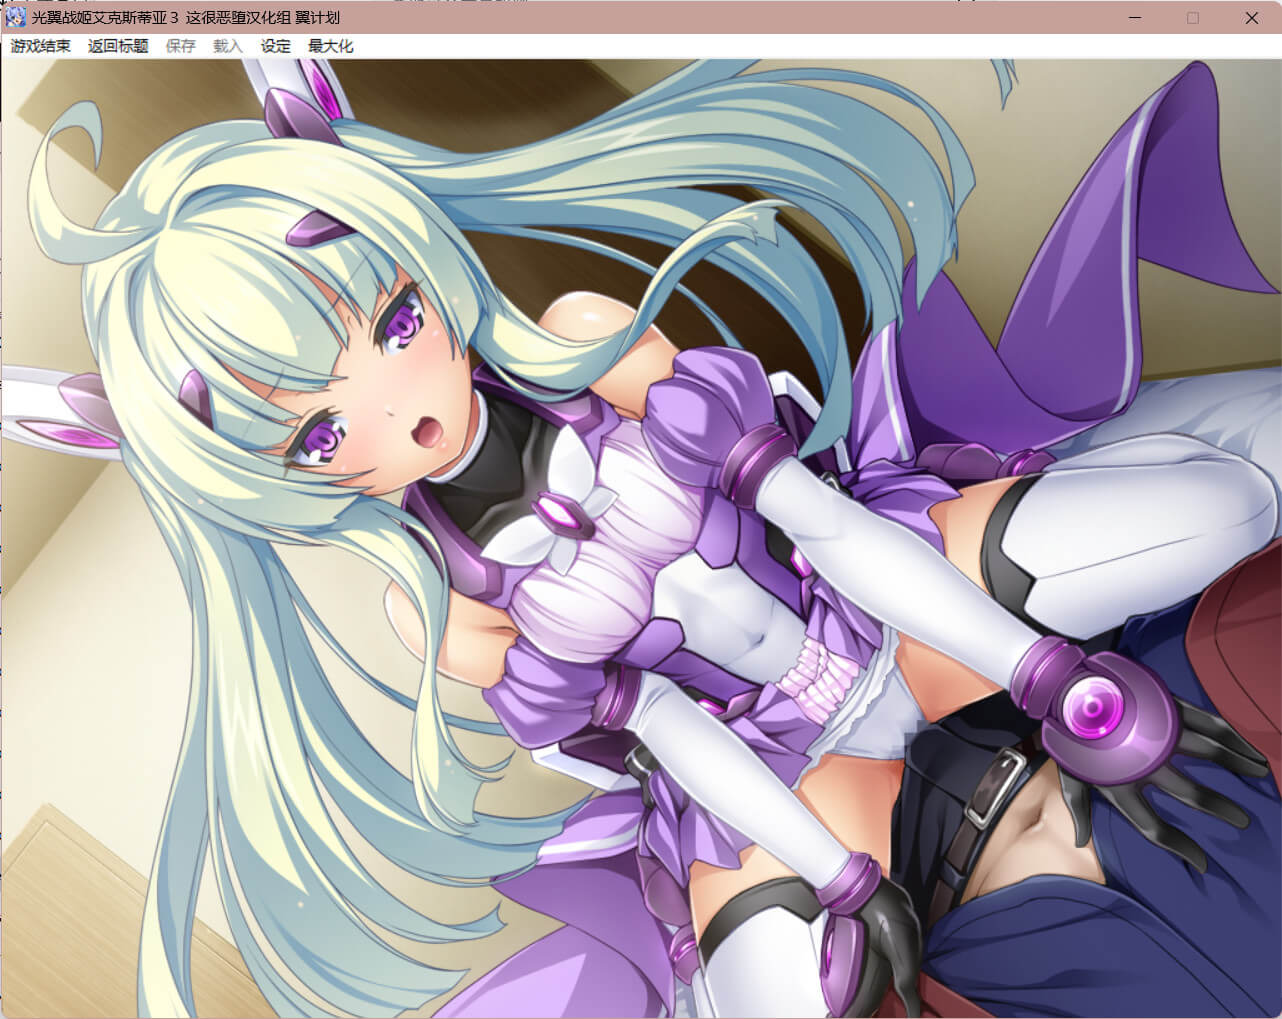Click the greyed-out 保存 menu item

[181, 46]
